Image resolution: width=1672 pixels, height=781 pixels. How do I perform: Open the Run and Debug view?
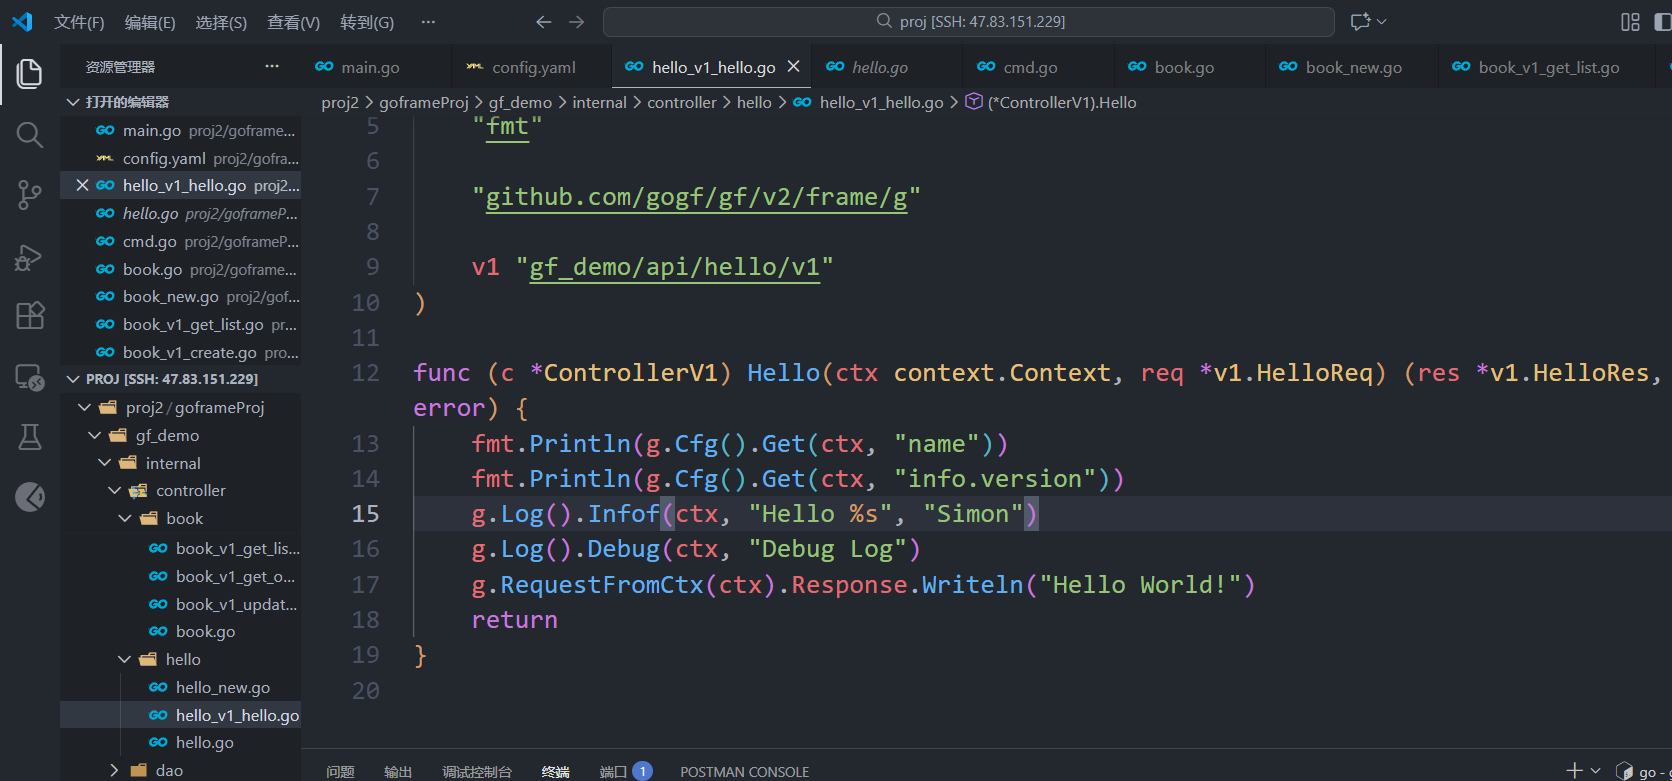pos(30,257)
